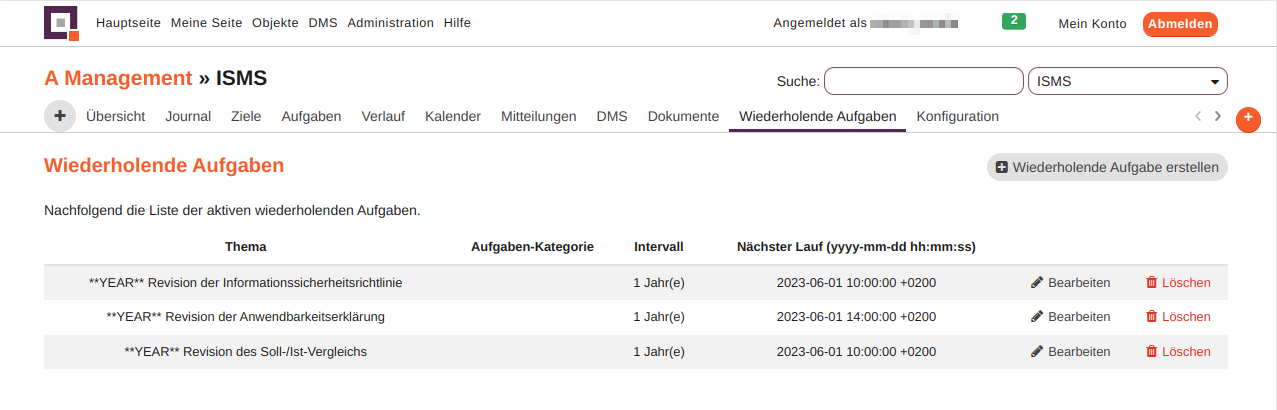
Task: Click Bearbeiten for Informationssicherheitsrichtlinie row
Action: [1070, 283]
